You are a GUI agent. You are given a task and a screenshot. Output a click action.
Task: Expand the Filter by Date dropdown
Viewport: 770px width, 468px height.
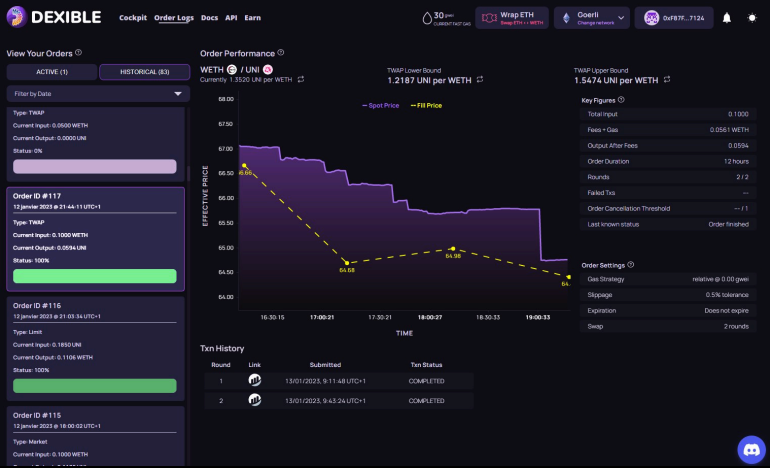click(98, 93)
